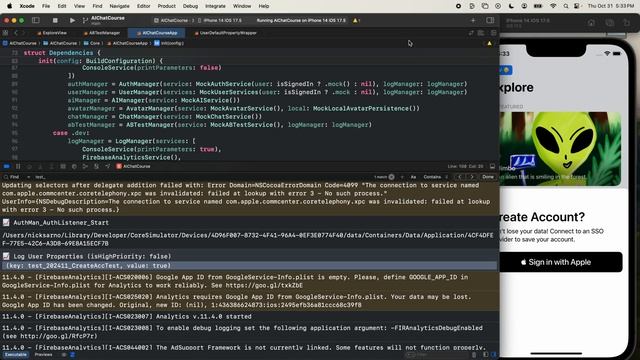Click AuthMan_AuthListener_Start log line
Screen dimensions: 640x360
click(x=61, y=223)
